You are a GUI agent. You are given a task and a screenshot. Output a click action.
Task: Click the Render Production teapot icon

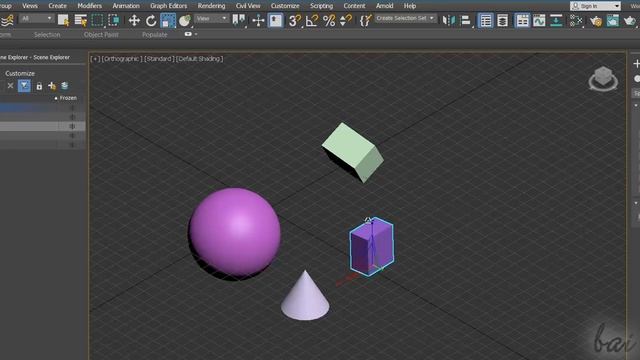(x=629, y=20)
